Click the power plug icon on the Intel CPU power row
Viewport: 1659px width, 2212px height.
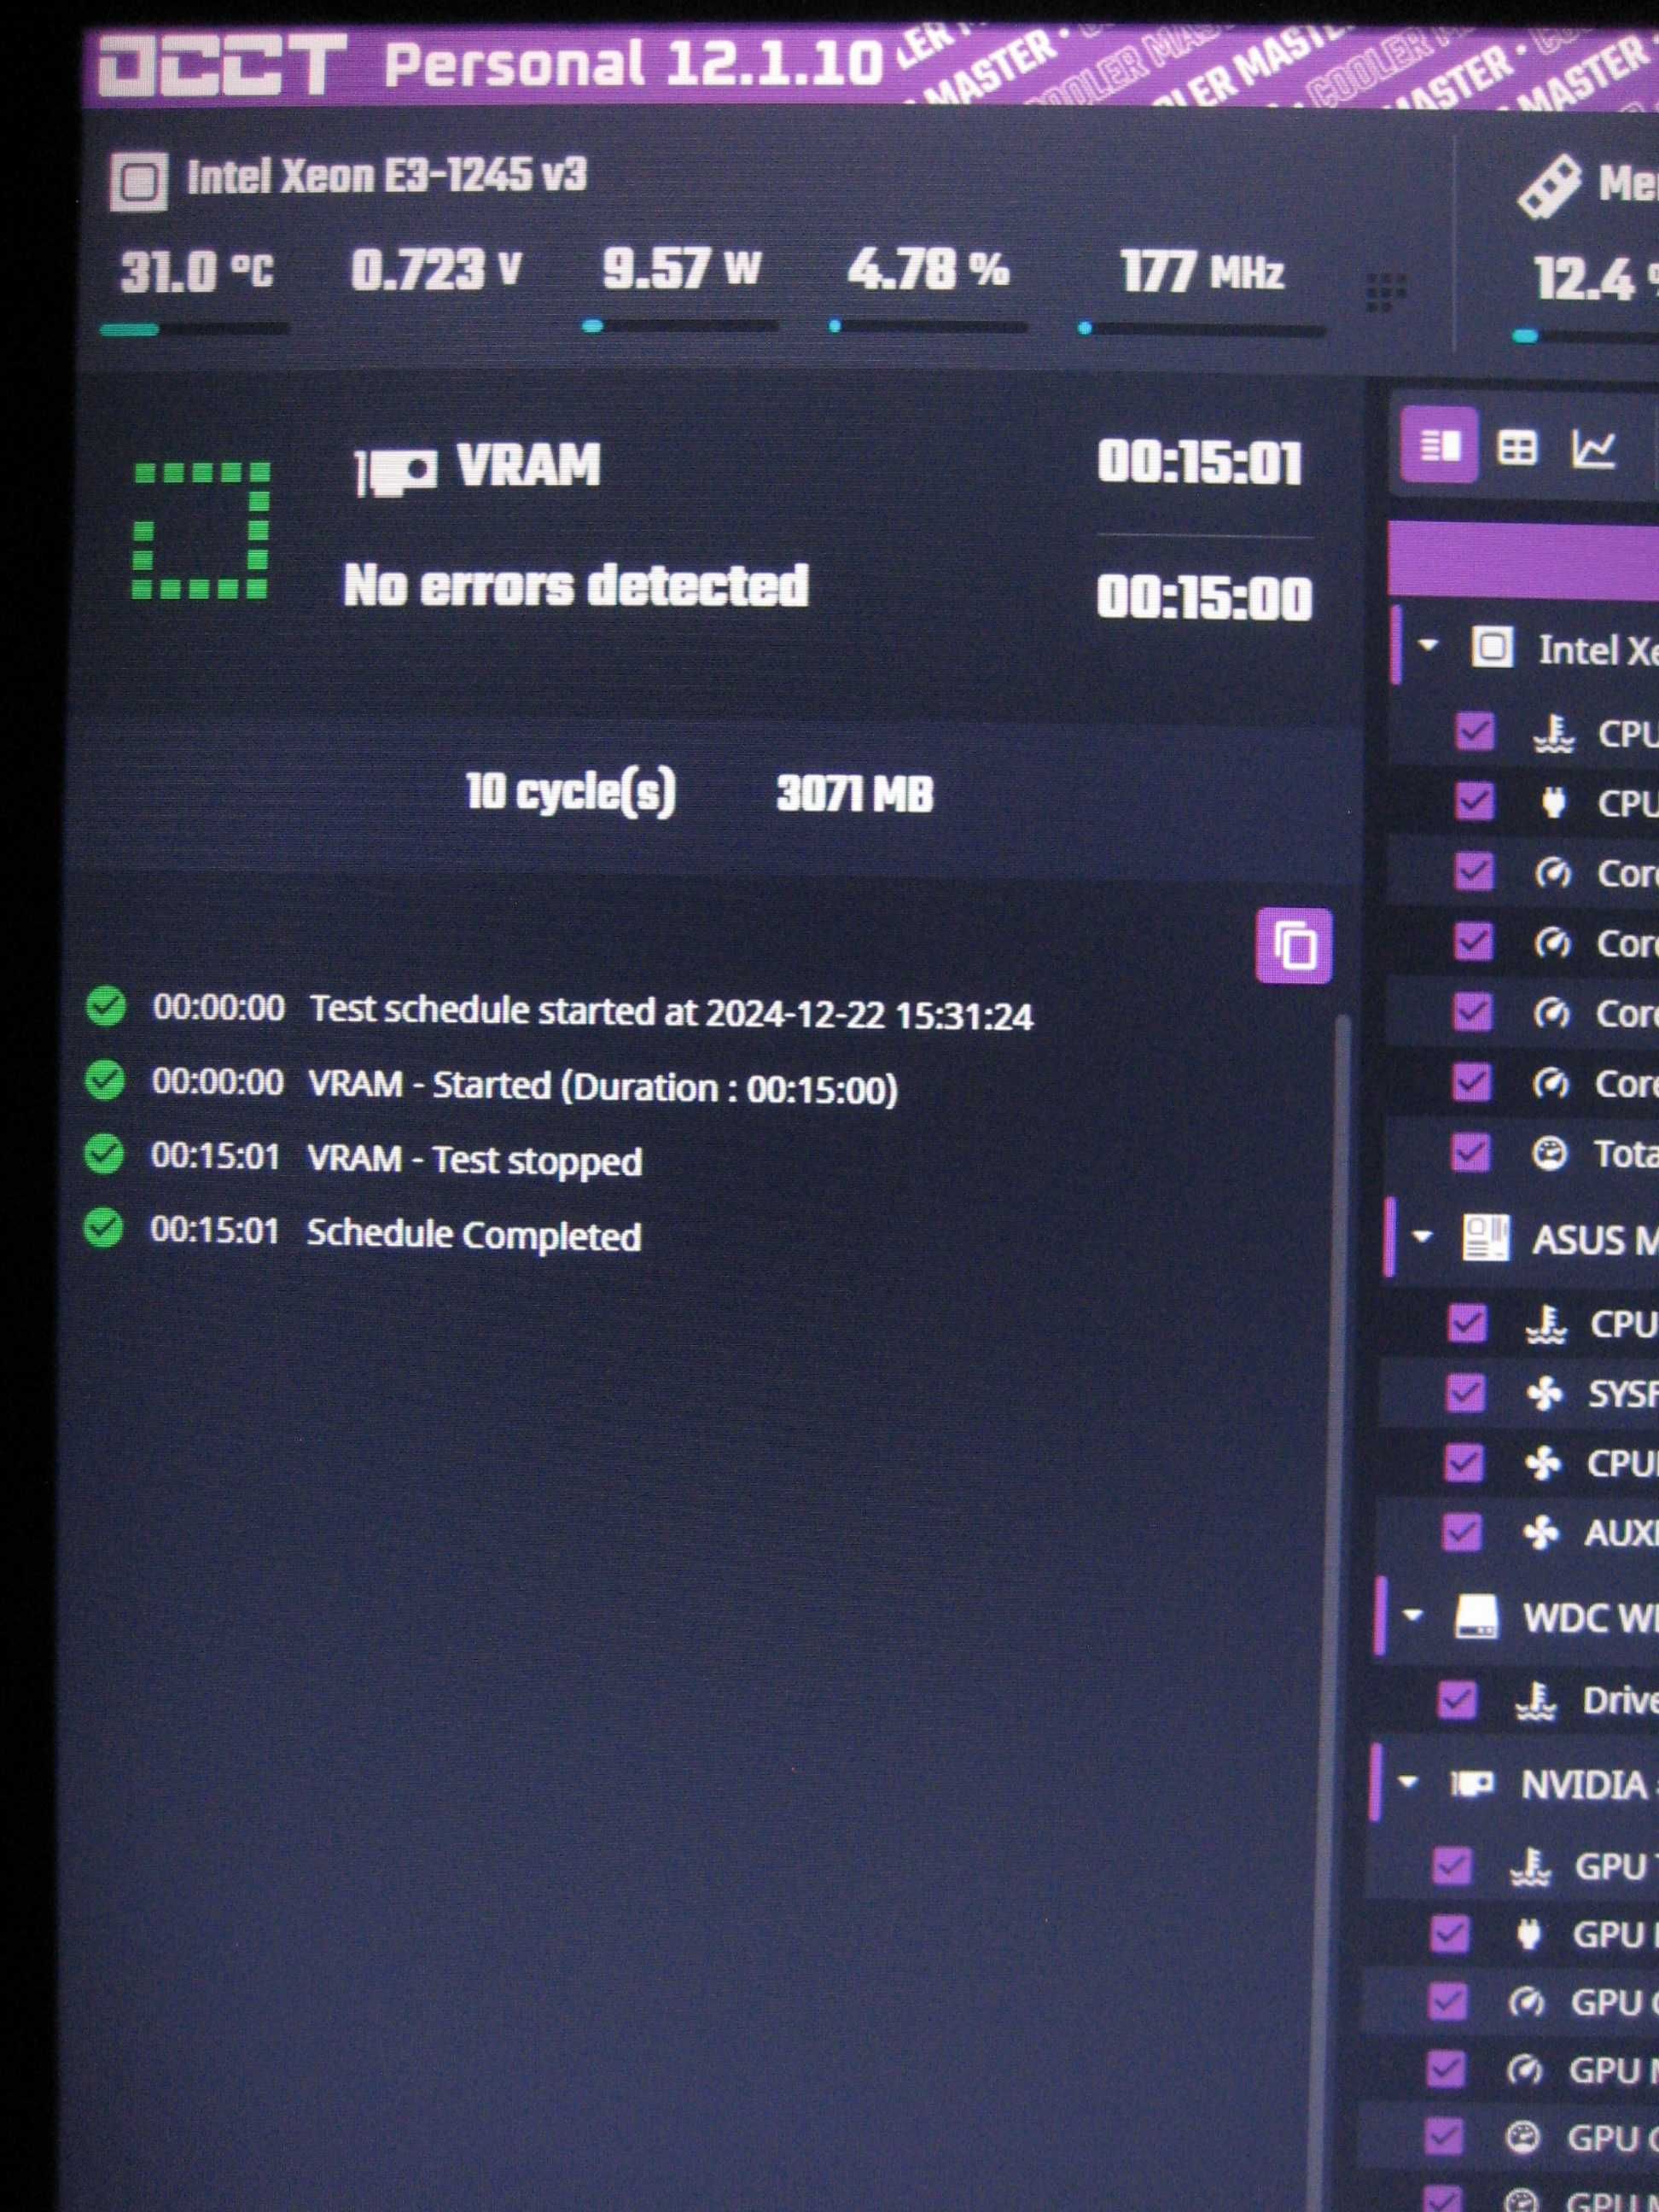point(1552,802)
